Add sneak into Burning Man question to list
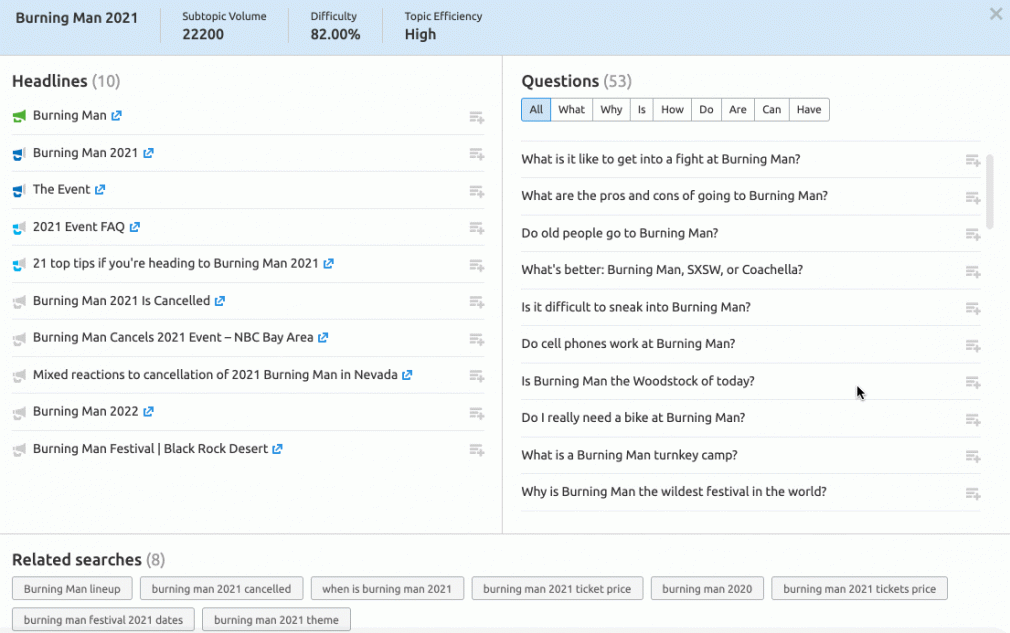 click(x=973, y=309)
